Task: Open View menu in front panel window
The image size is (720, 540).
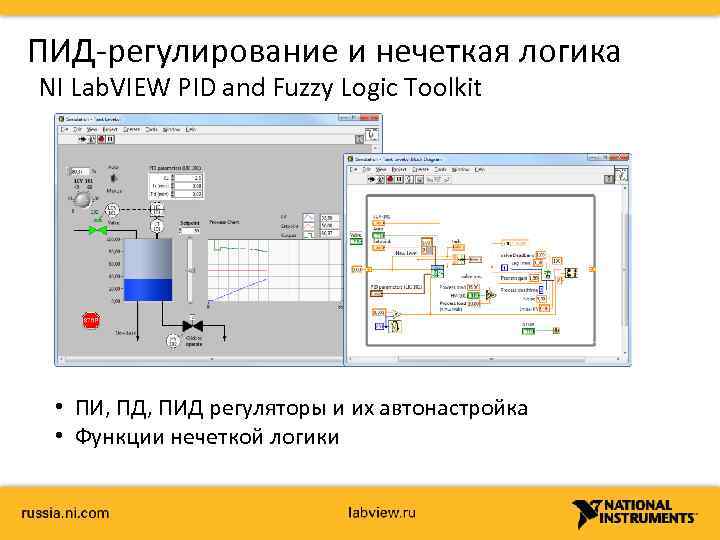Action: 91,129
